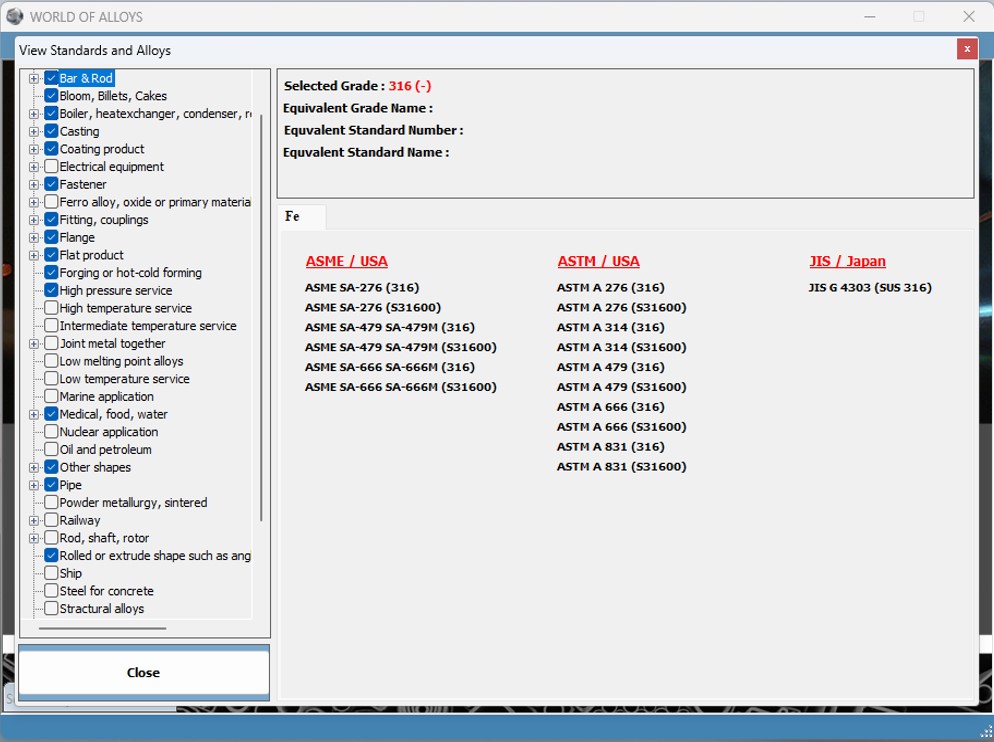Select JIS G 4303 (SUS 316) standard
Image resolution: width=994 pixels, height=742 pixels.
point(870,287)
